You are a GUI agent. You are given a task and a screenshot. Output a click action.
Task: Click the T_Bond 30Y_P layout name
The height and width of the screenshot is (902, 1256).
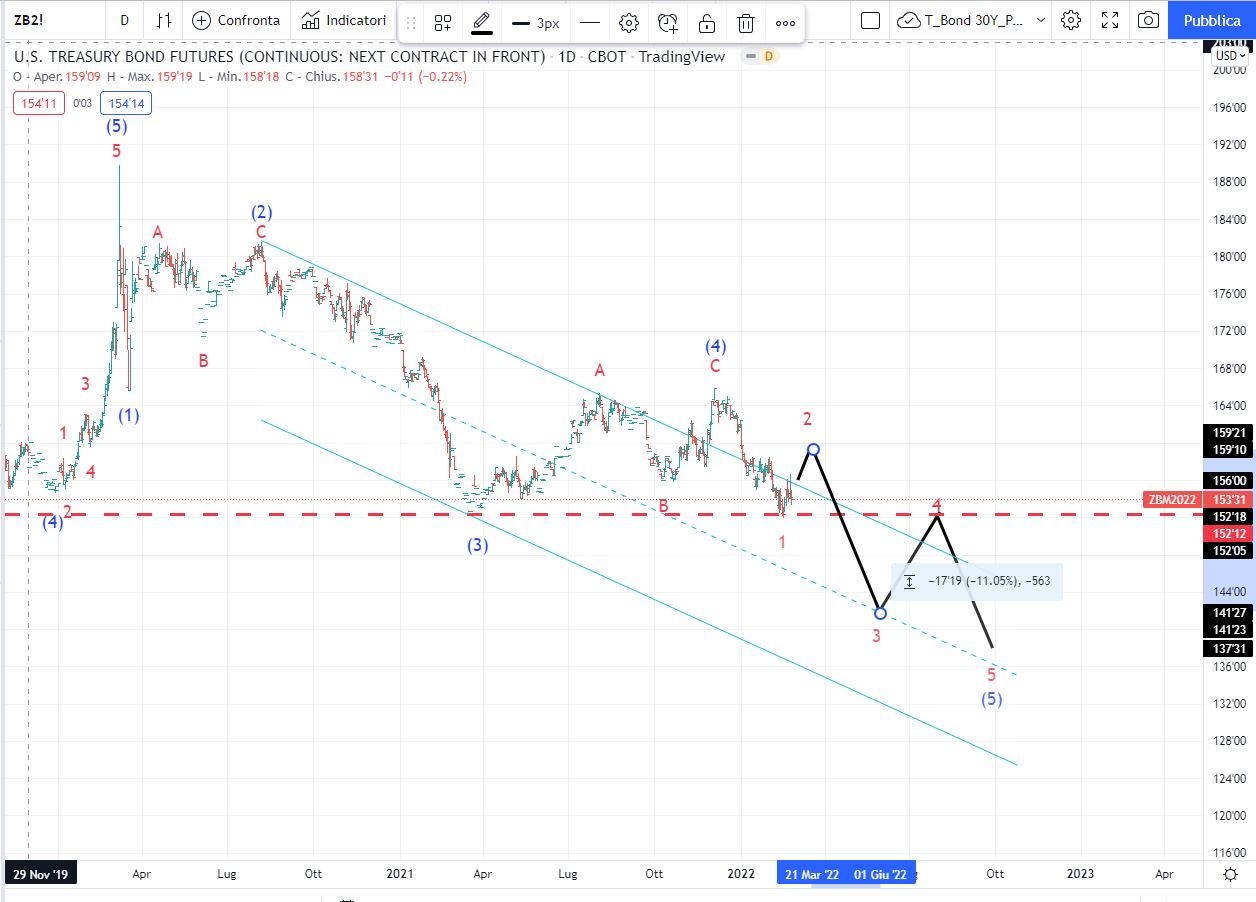(x=976, y=20)
